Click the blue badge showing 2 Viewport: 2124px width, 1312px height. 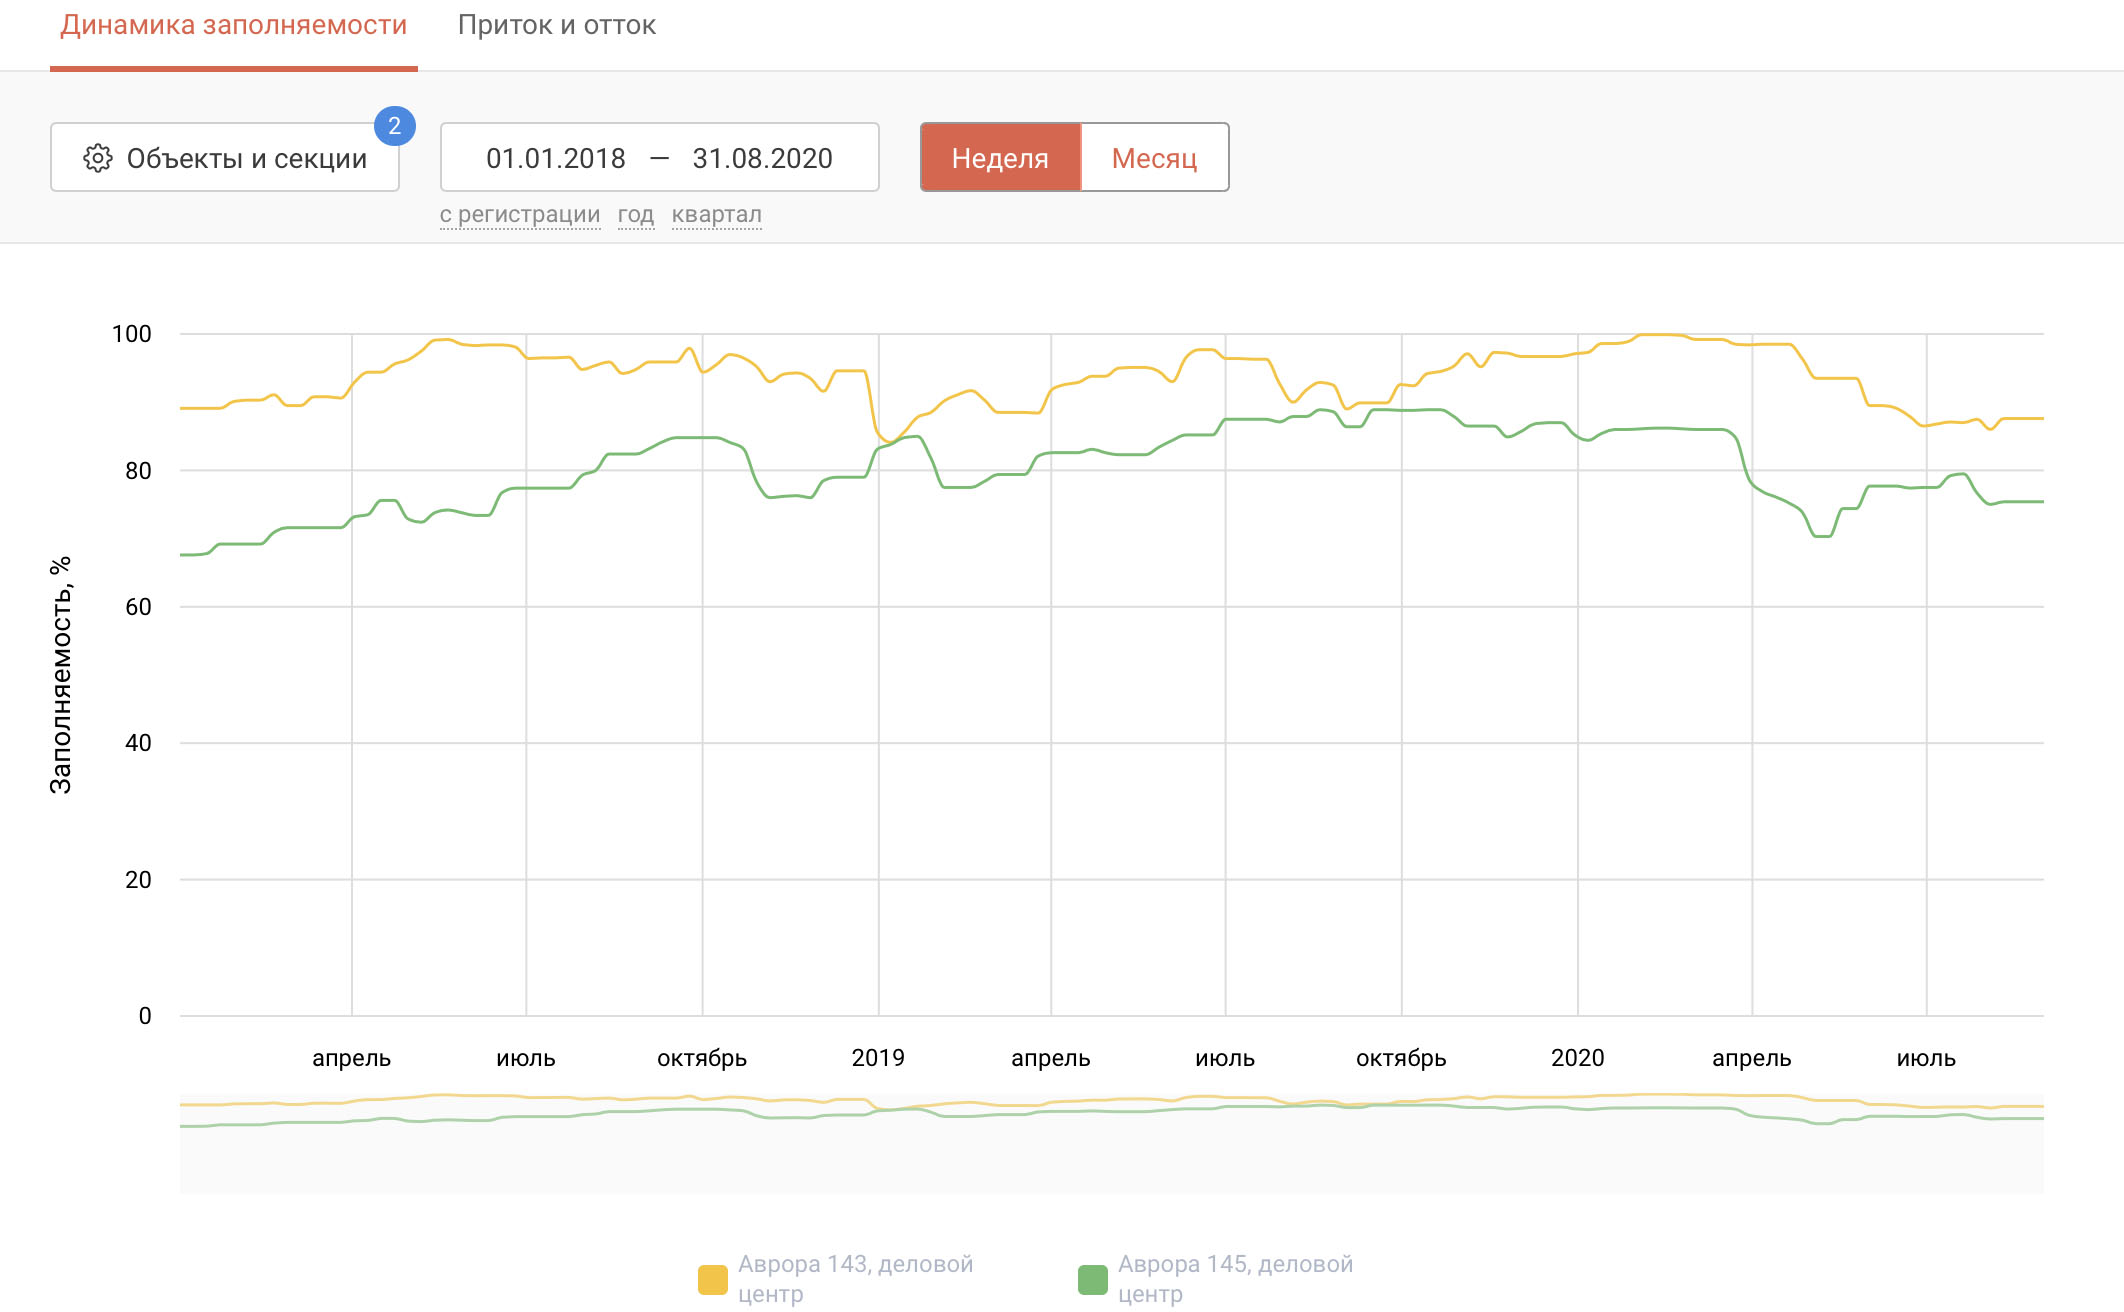click(x=395, y=126)
